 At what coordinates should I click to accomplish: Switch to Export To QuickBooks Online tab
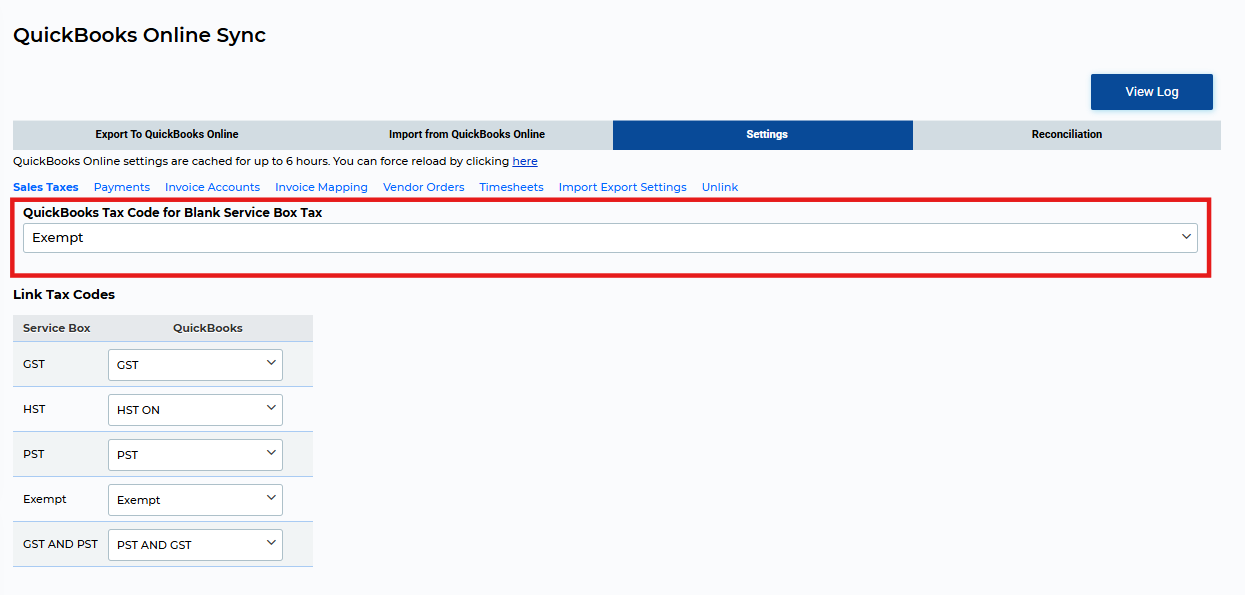coord(167,134)
